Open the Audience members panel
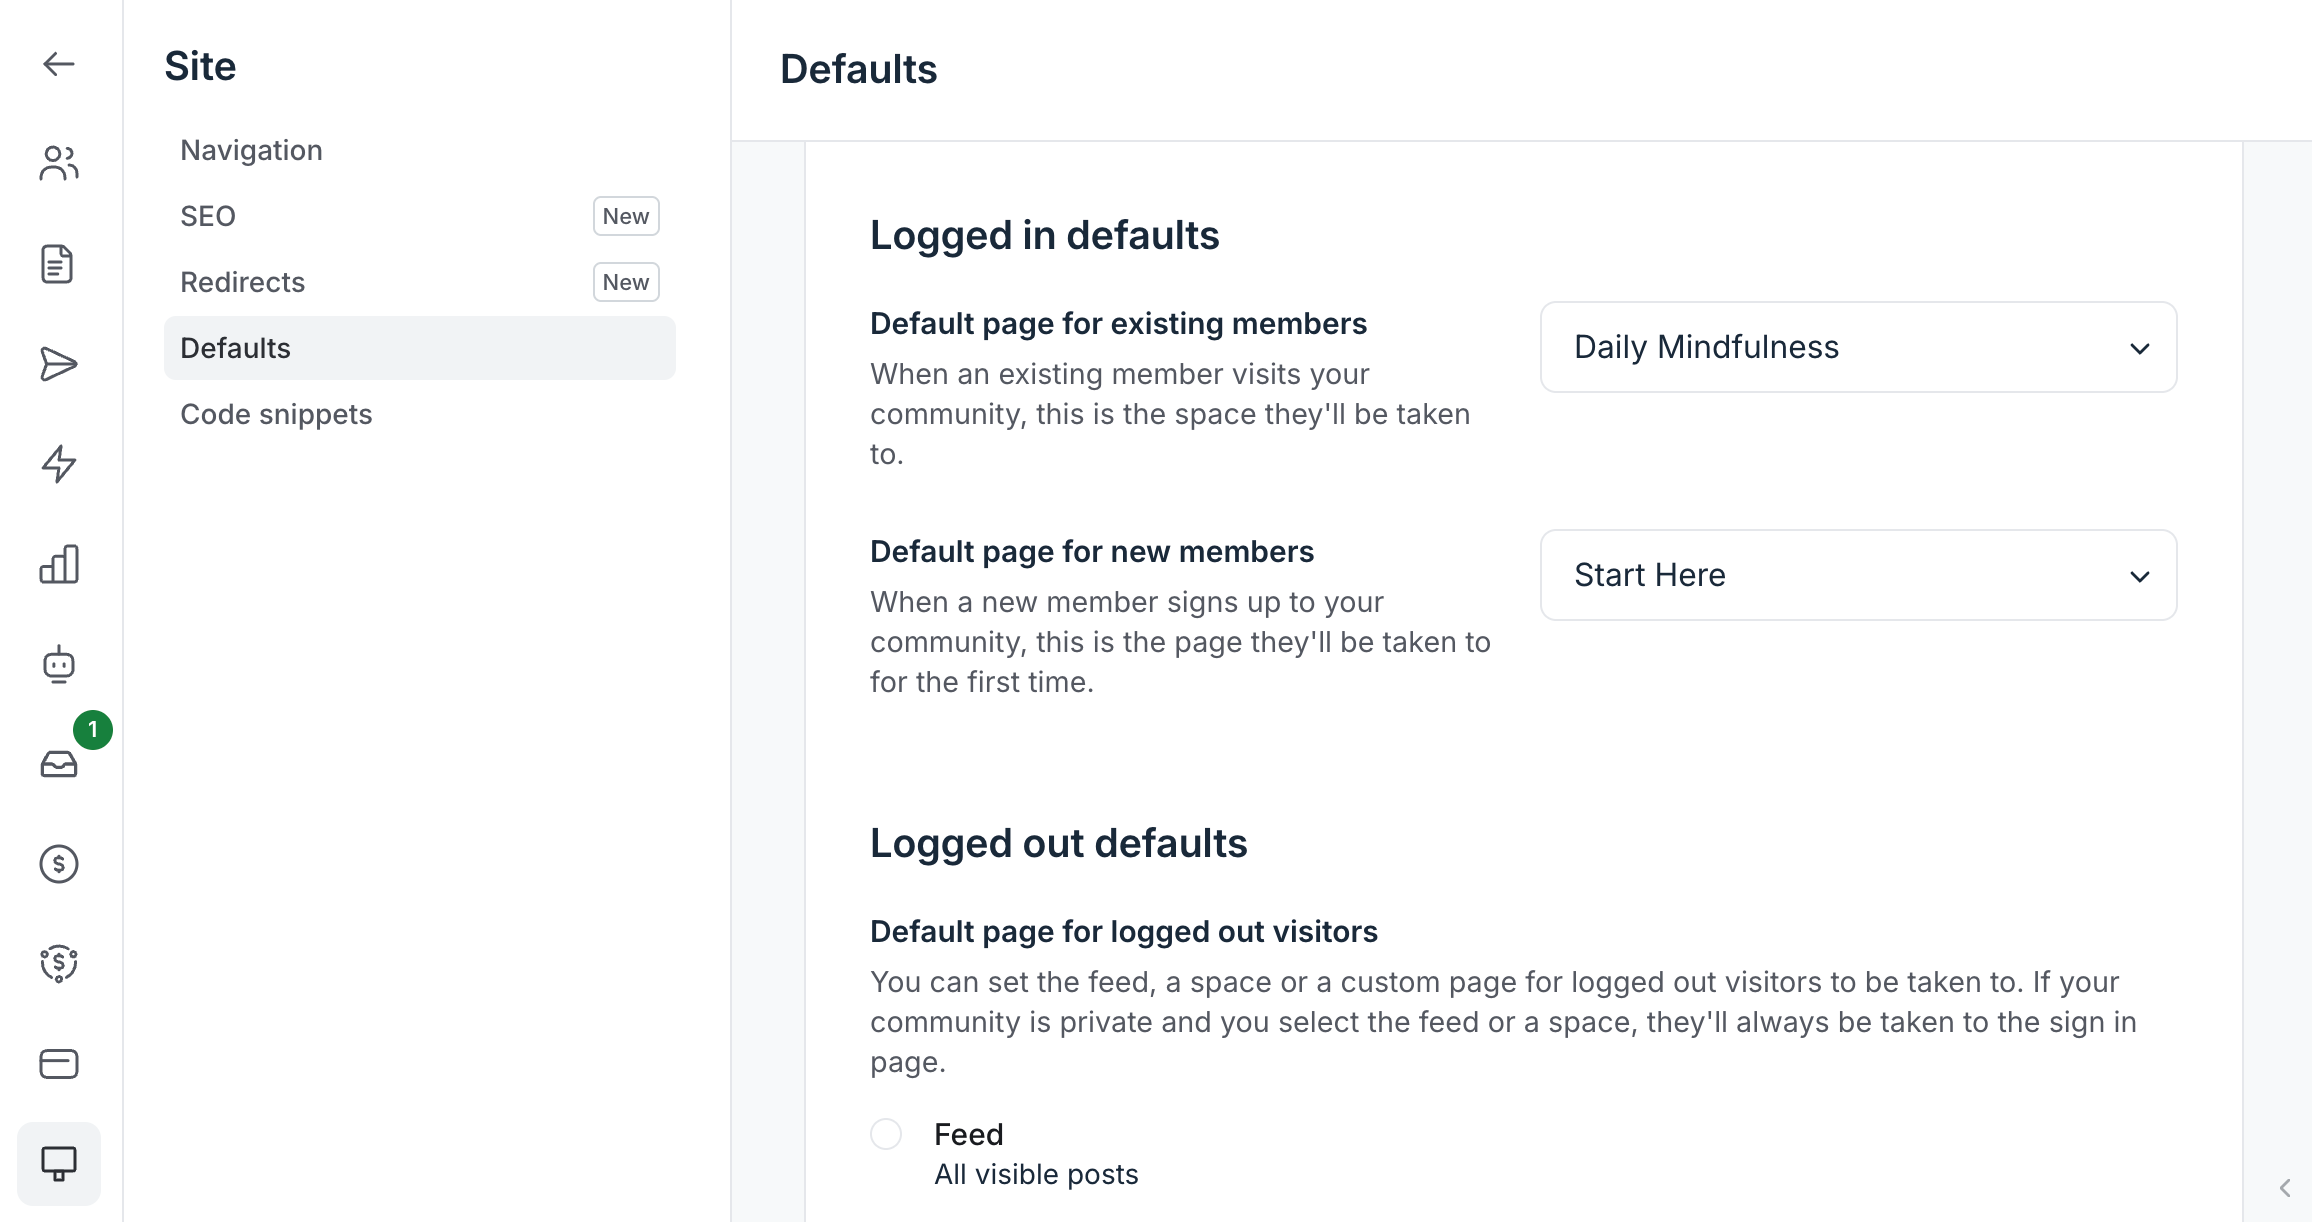The width and height of the screenshot is (2312, 1222). coord(58,163)
